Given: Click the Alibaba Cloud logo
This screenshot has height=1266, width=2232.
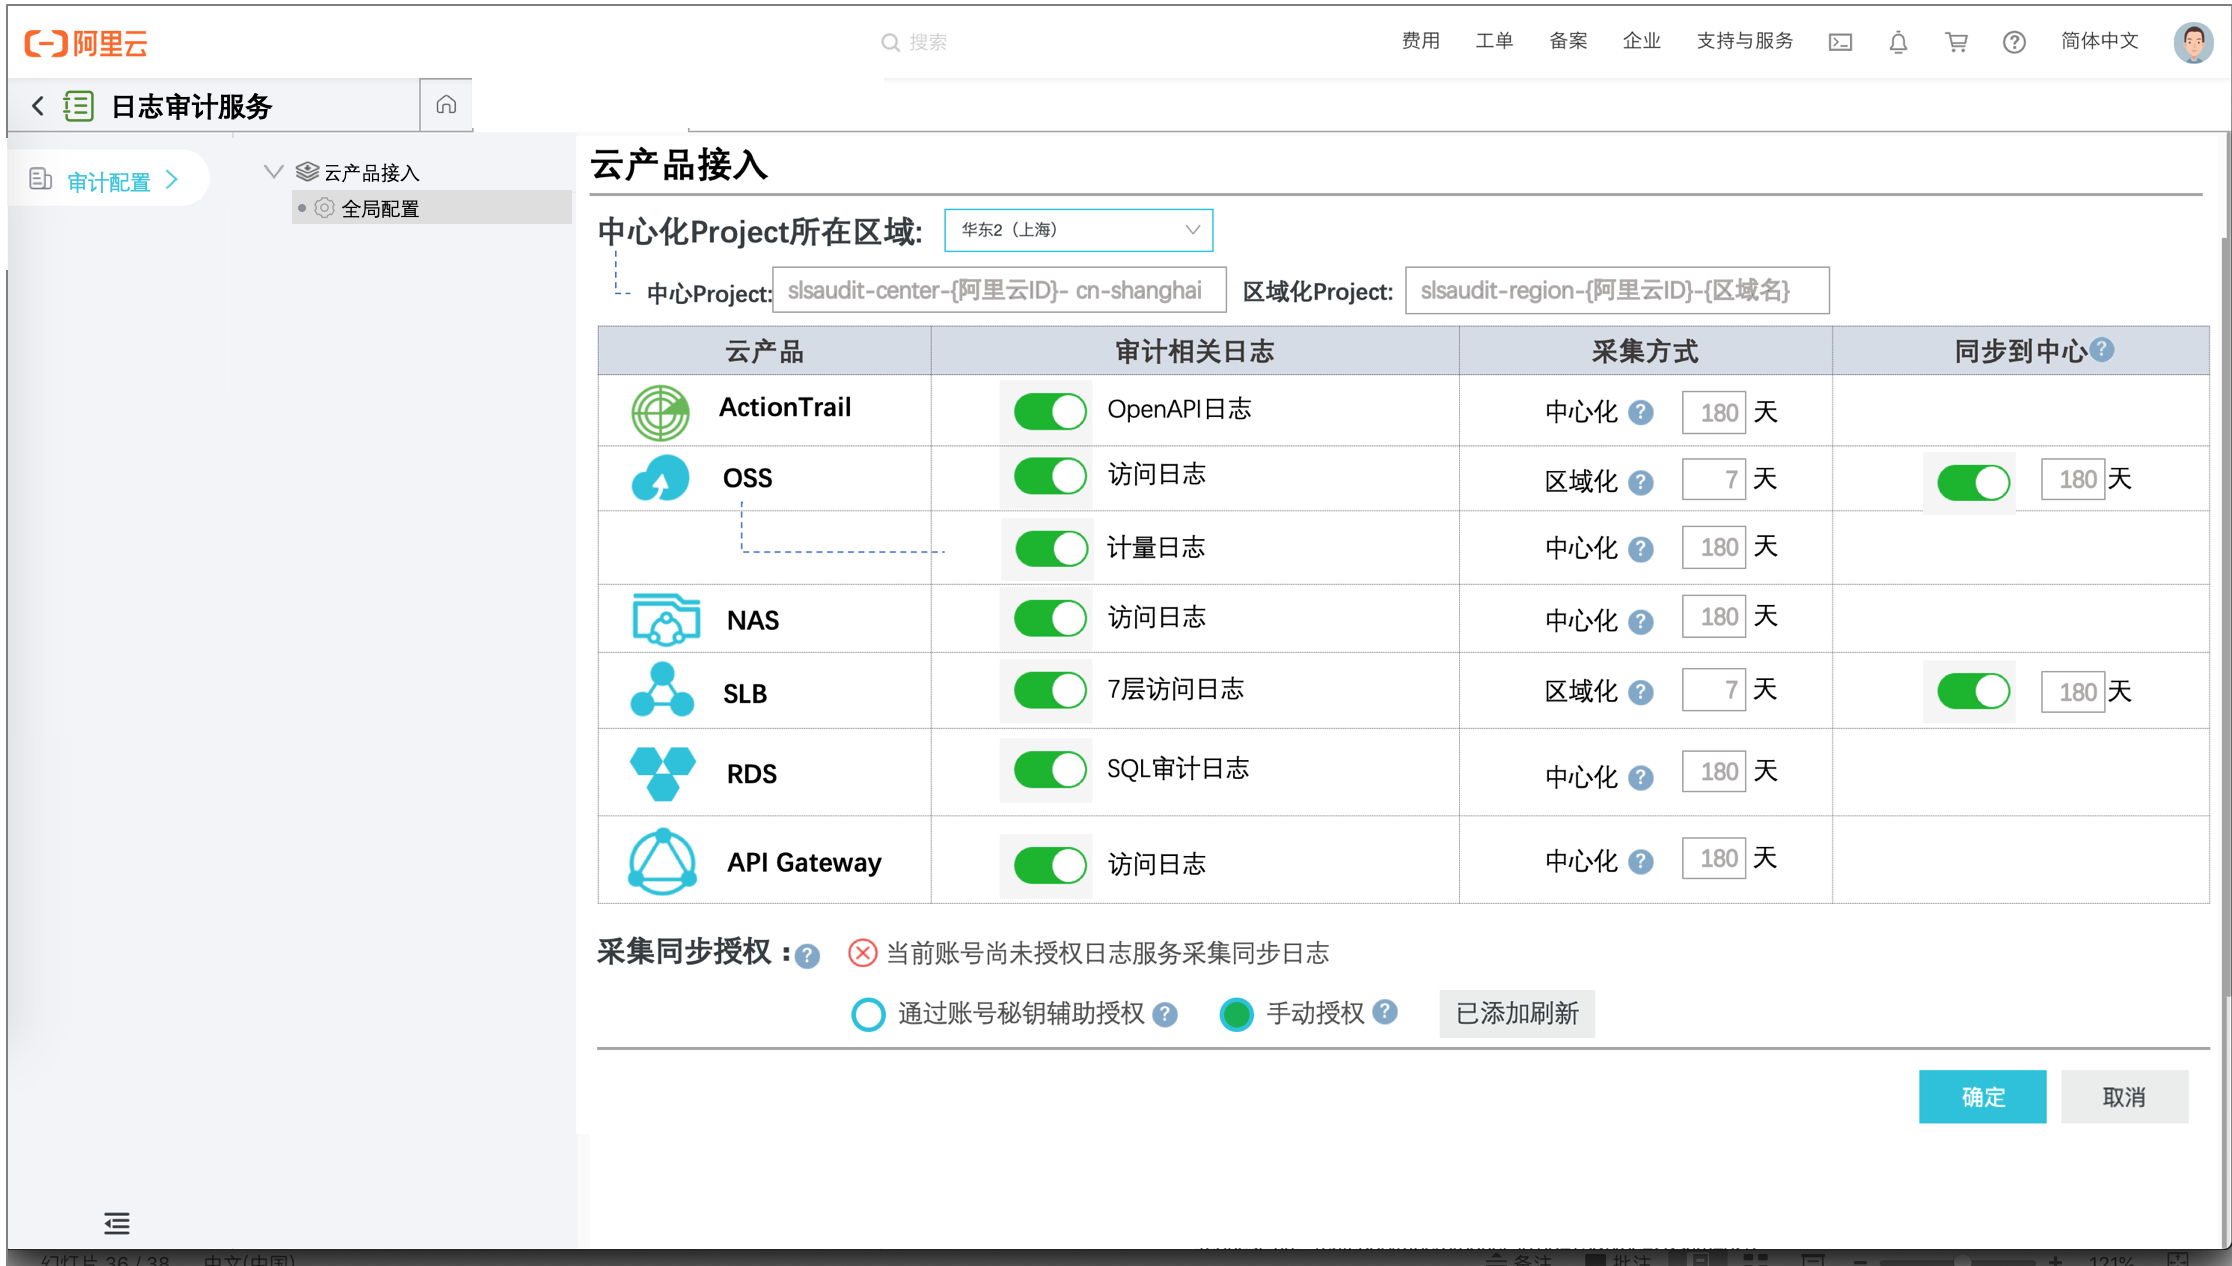Looking at the screenshot, I should pos(86,43).
